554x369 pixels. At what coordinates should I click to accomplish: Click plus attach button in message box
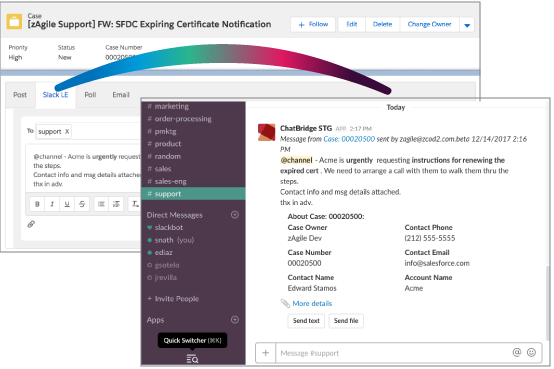tap(265, 353)
